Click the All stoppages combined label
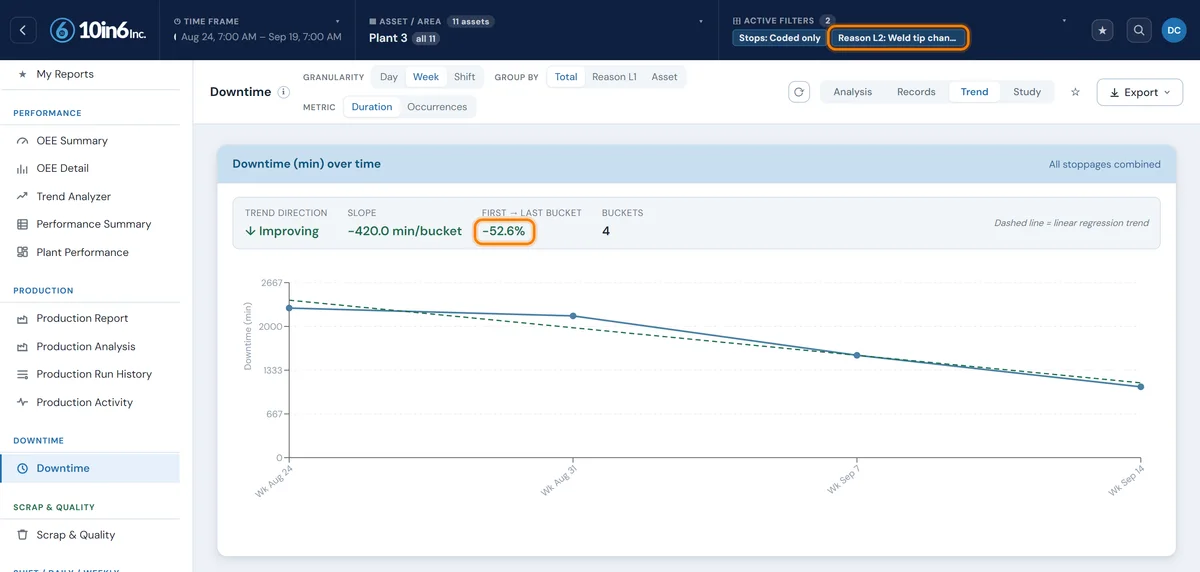The image size is (1200, 572). tap(1105, 164)
